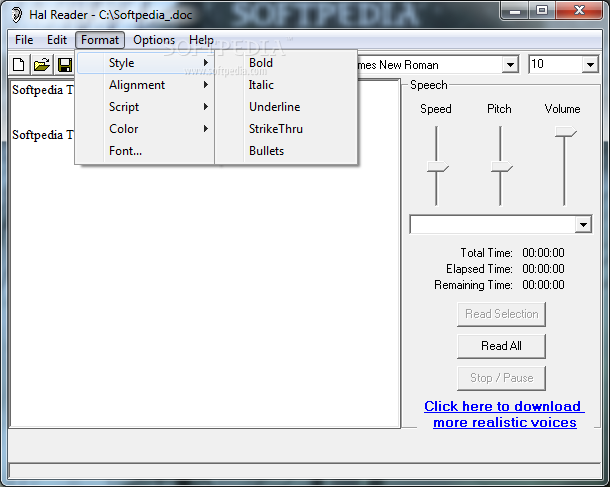This screenshot has height=487, width=610.
Task: Open the Edit menu
Action: (57, 40)
